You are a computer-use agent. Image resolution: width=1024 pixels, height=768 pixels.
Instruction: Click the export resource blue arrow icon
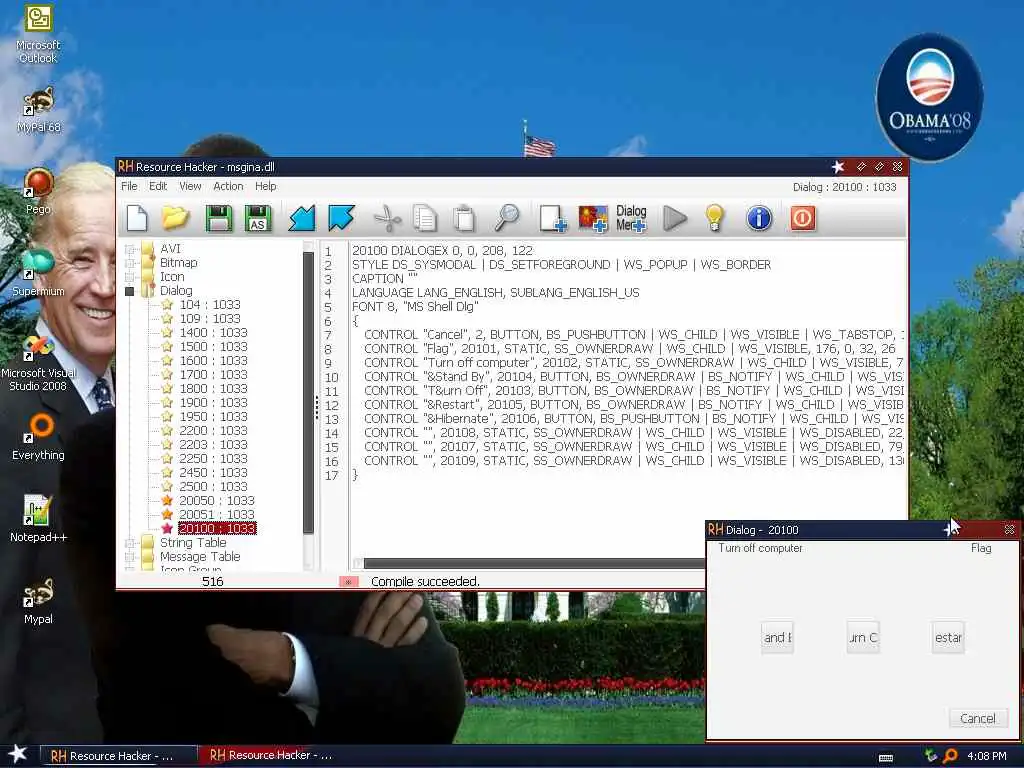coord(341,218)
